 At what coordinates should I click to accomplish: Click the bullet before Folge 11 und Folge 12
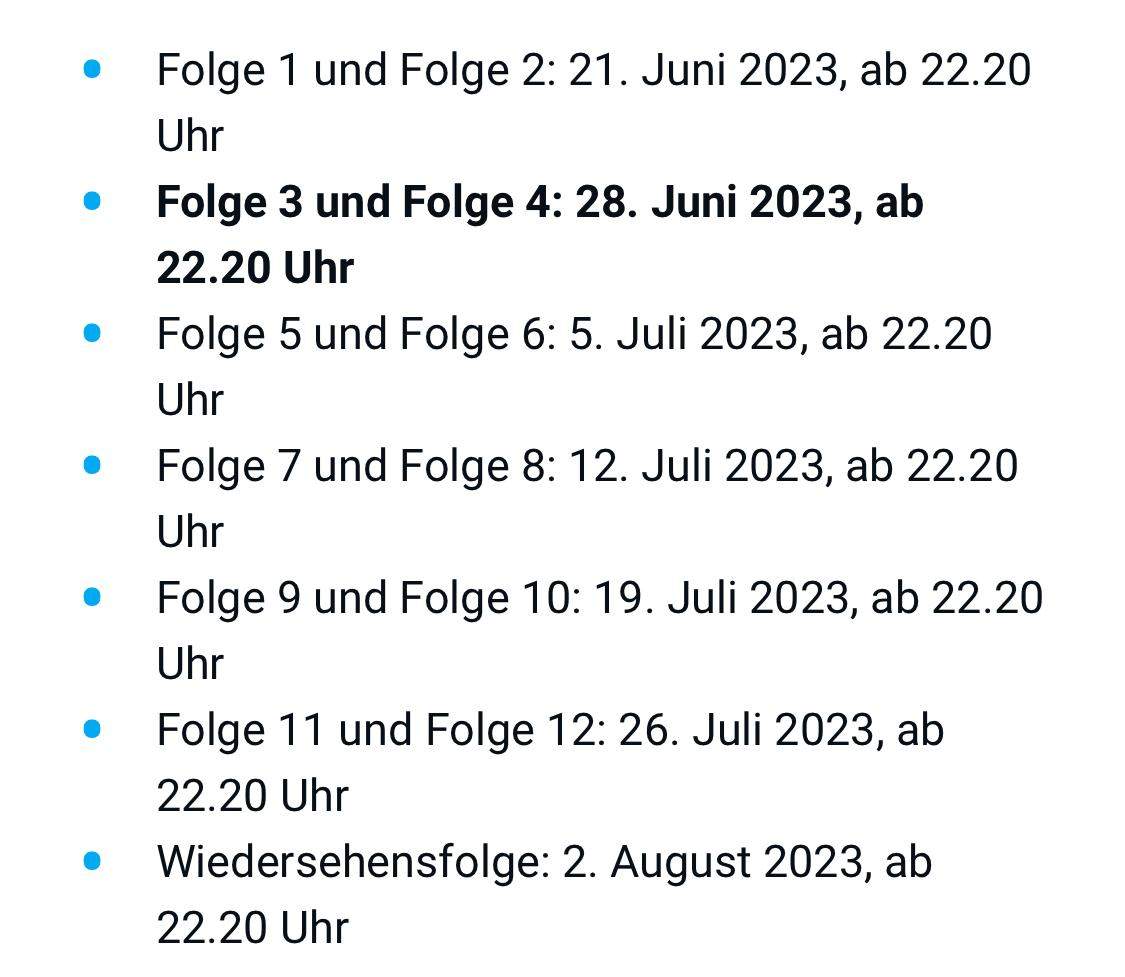pos(93,729)
